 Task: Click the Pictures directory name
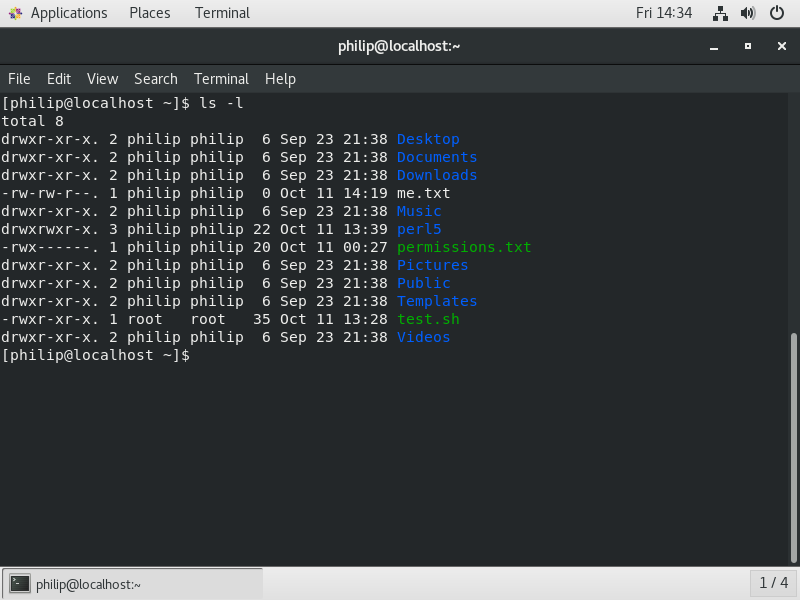[432, 265]
